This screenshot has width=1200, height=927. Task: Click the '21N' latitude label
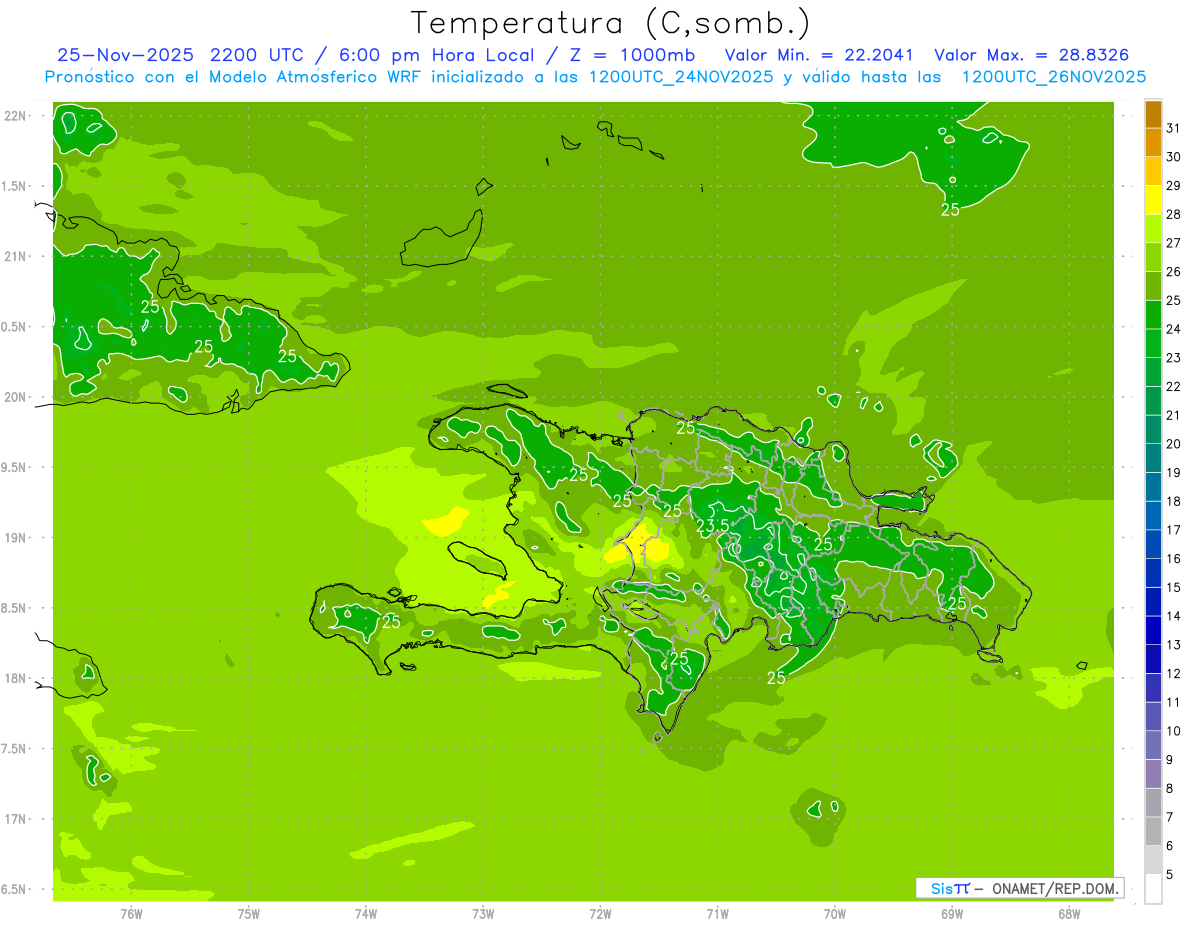[x=15, y=256]
